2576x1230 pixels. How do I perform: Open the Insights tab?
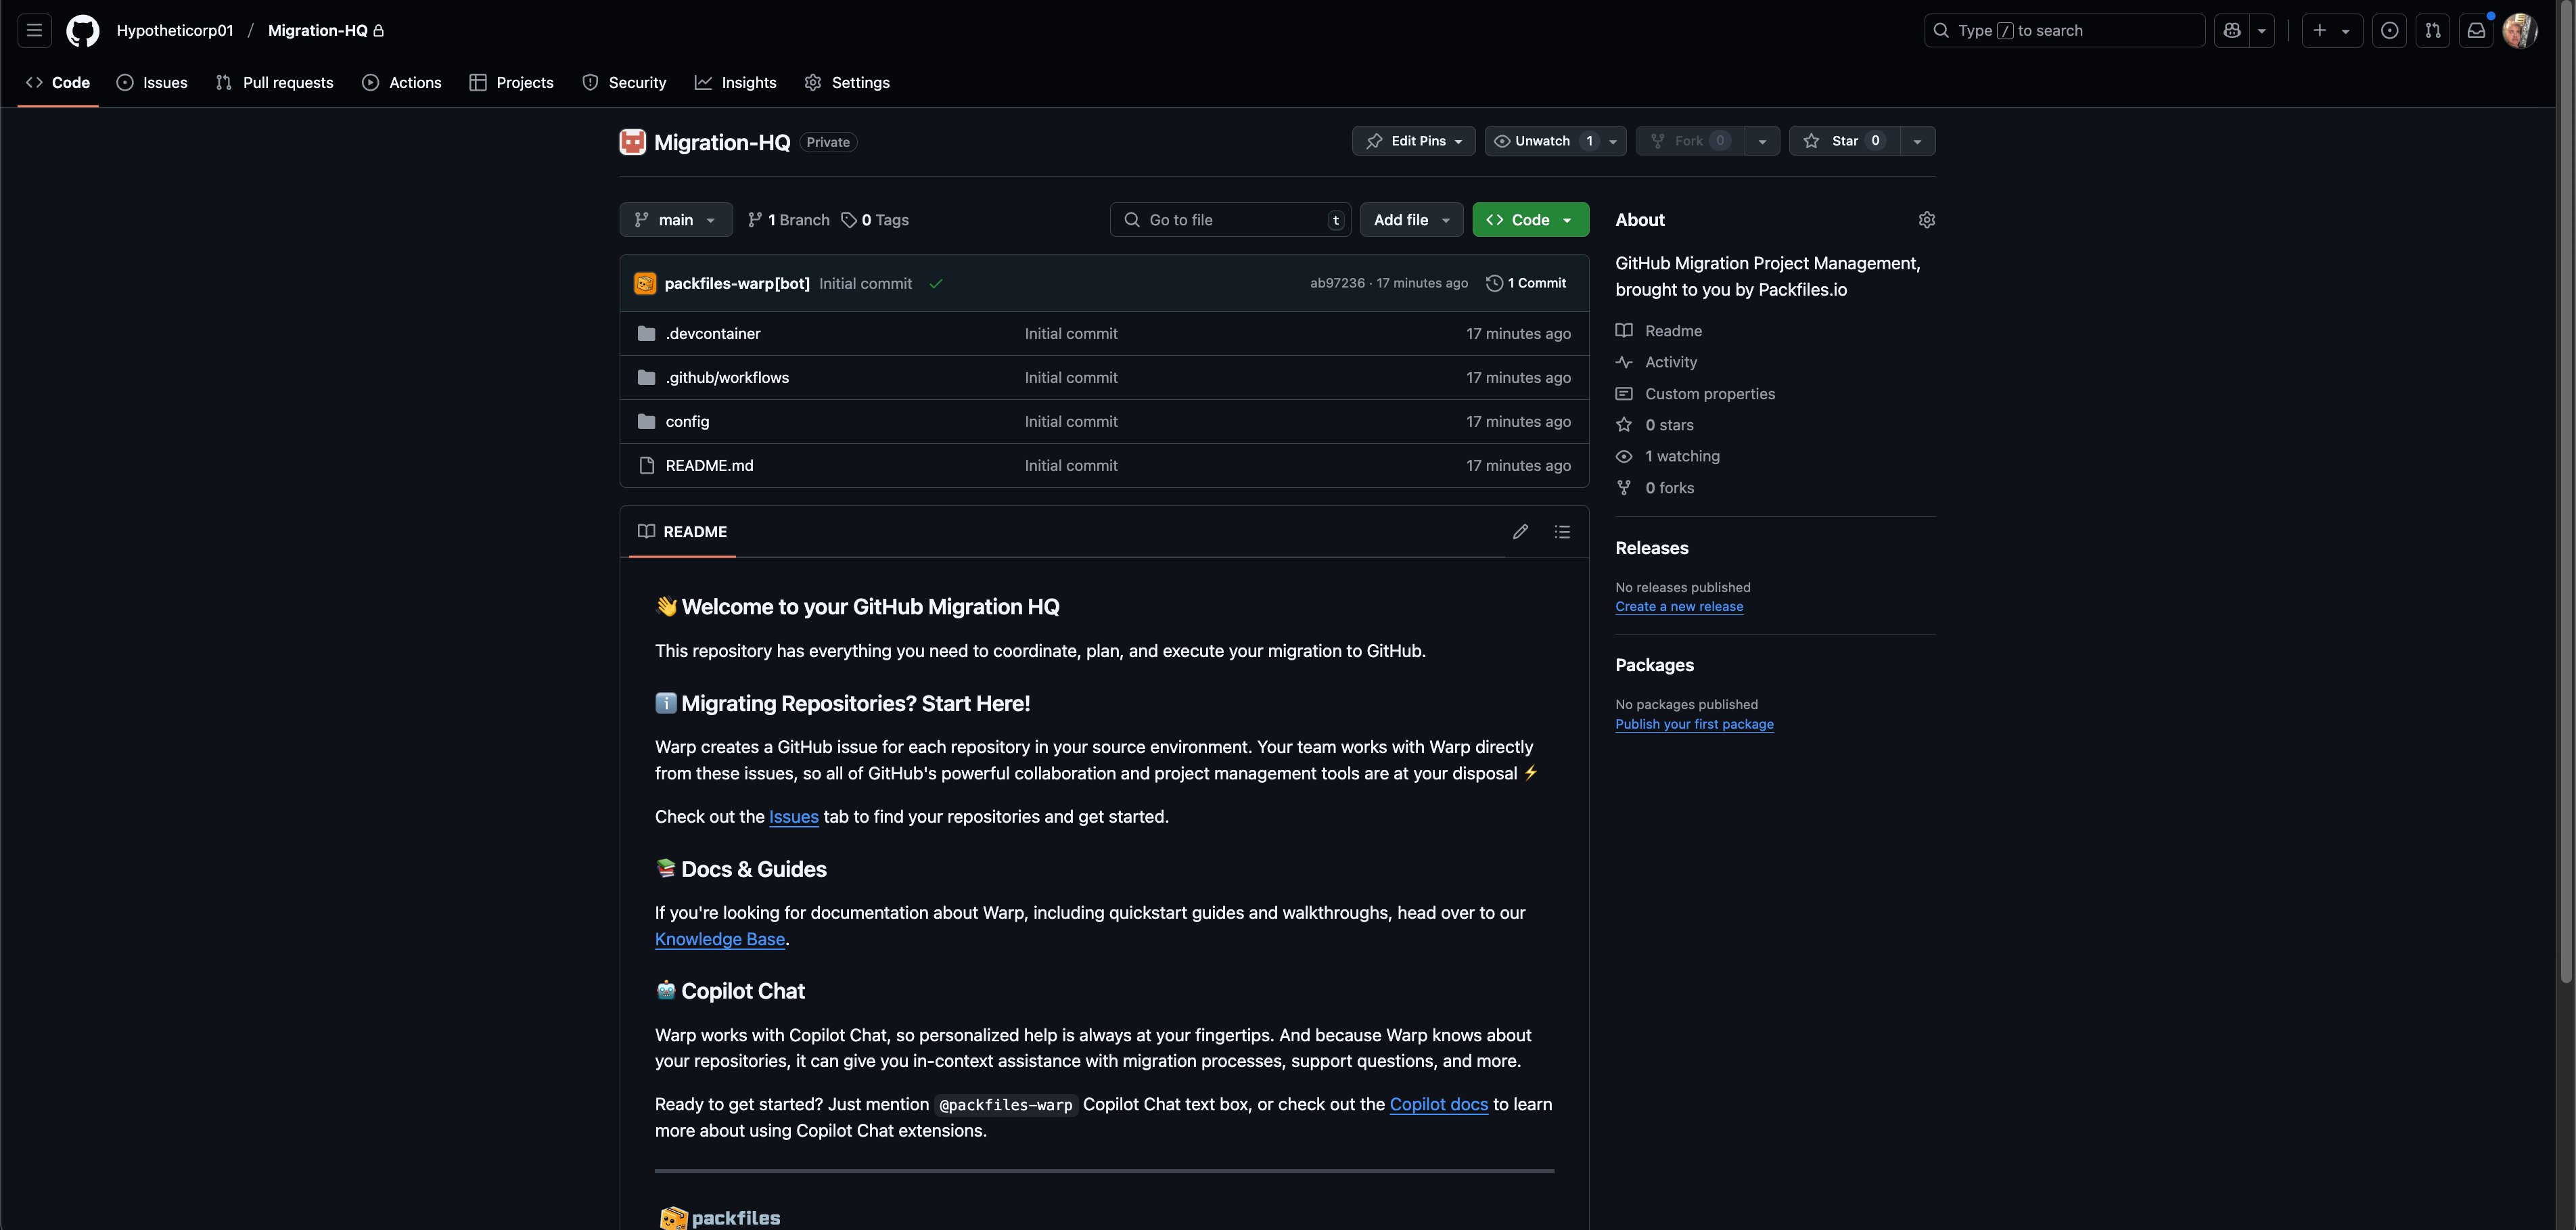735,83
